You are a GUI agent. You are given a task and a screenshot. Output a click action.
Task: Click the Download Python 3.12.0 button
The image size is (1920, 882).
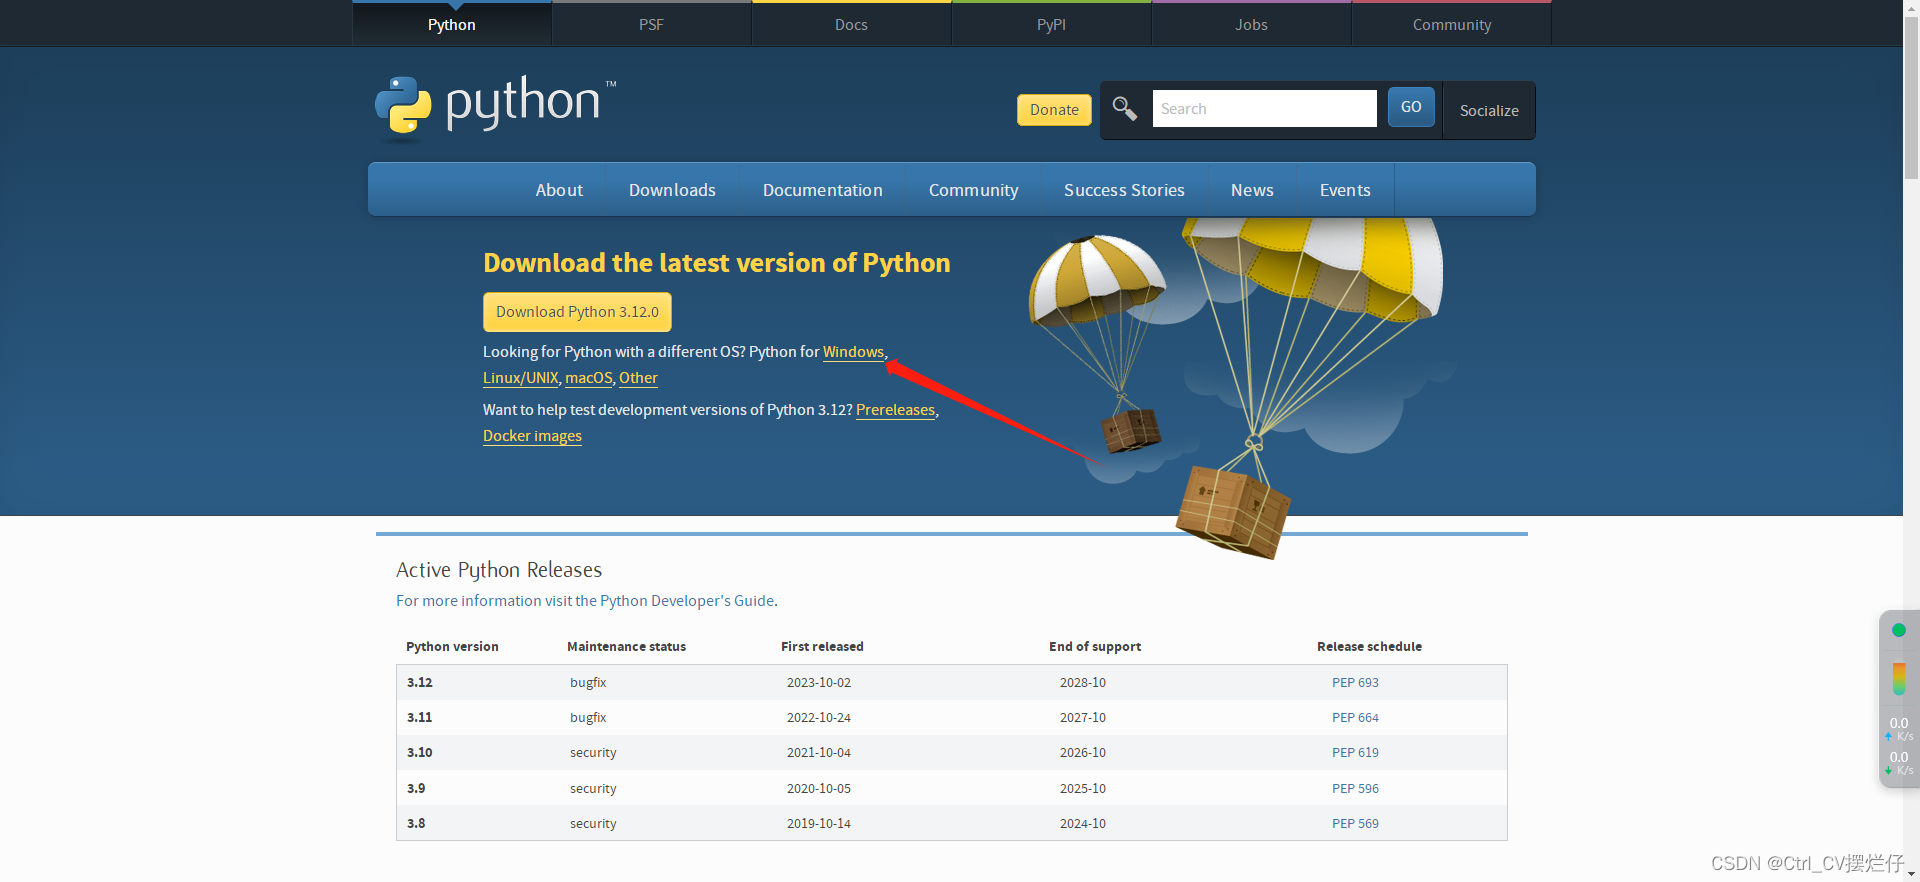[577, 312]
